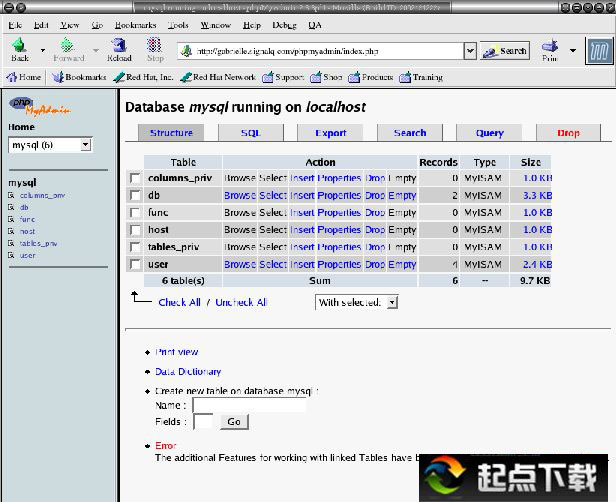Image resolution: width=616 pixels, height=502 pixels.
Task: Reload the page using the Reload icon
Action: pos(119,45)
